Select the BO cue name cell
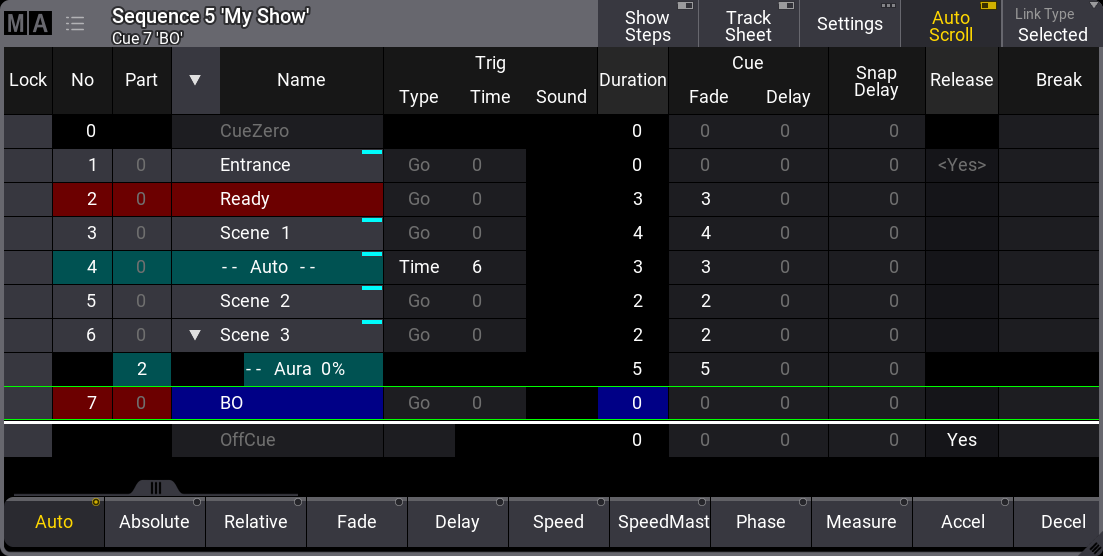This screenshot has width=1103, height=556. (277, 403)
